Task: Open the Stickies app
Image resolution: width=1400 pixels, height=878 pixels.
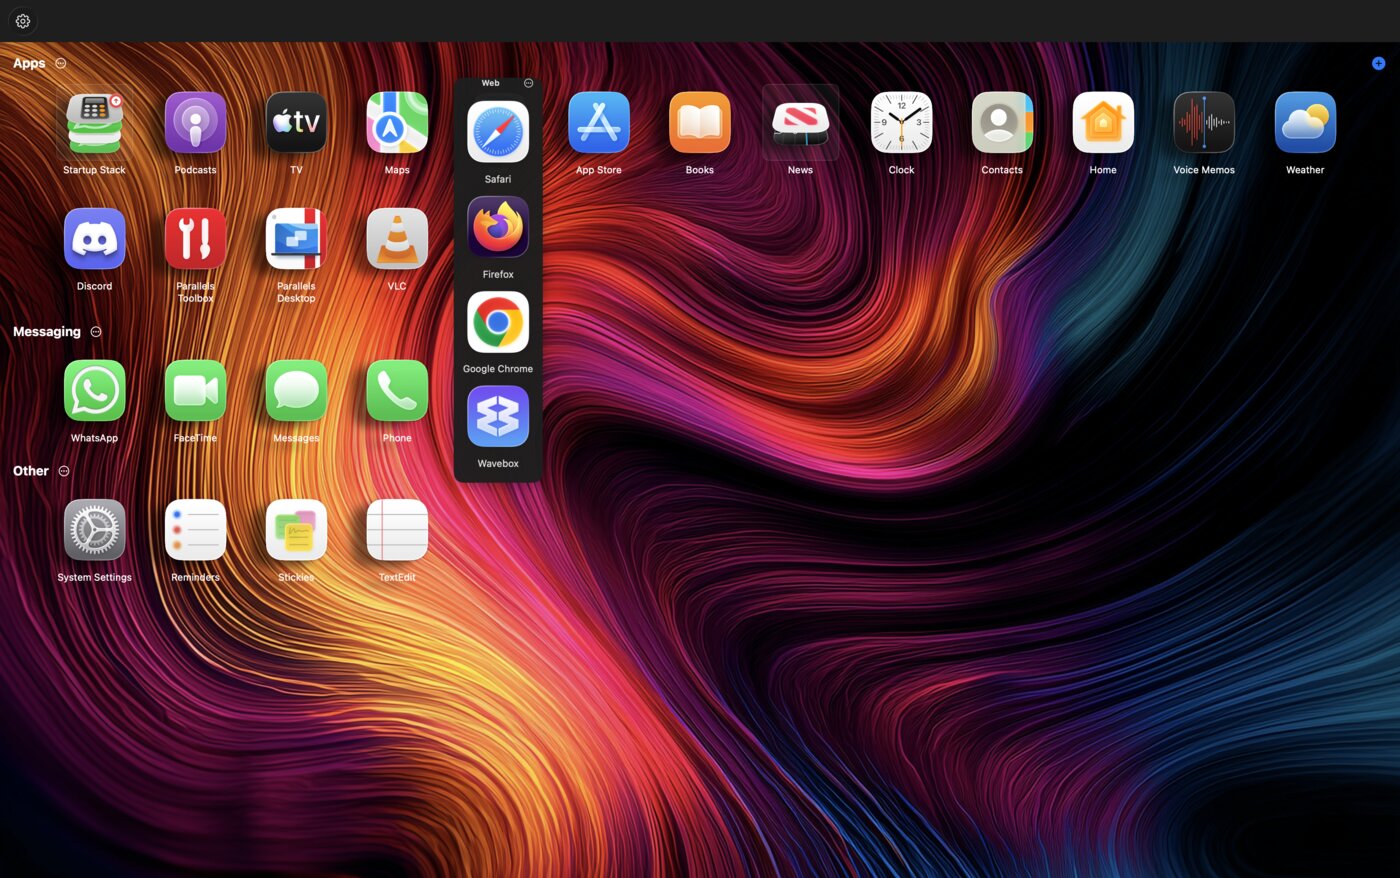Action: 296,530
